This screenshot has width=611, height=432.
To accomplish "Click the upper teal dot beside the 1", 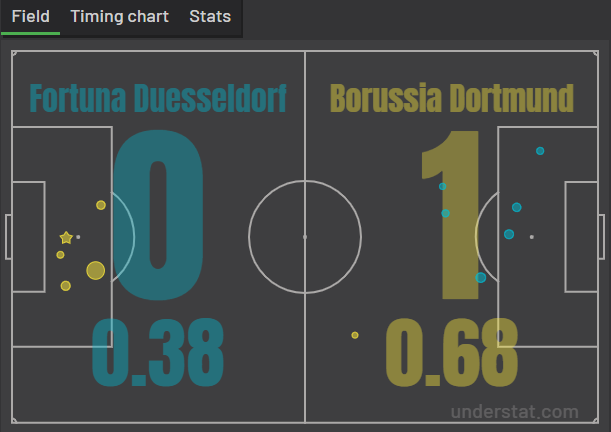I will [x=442, y=186].
